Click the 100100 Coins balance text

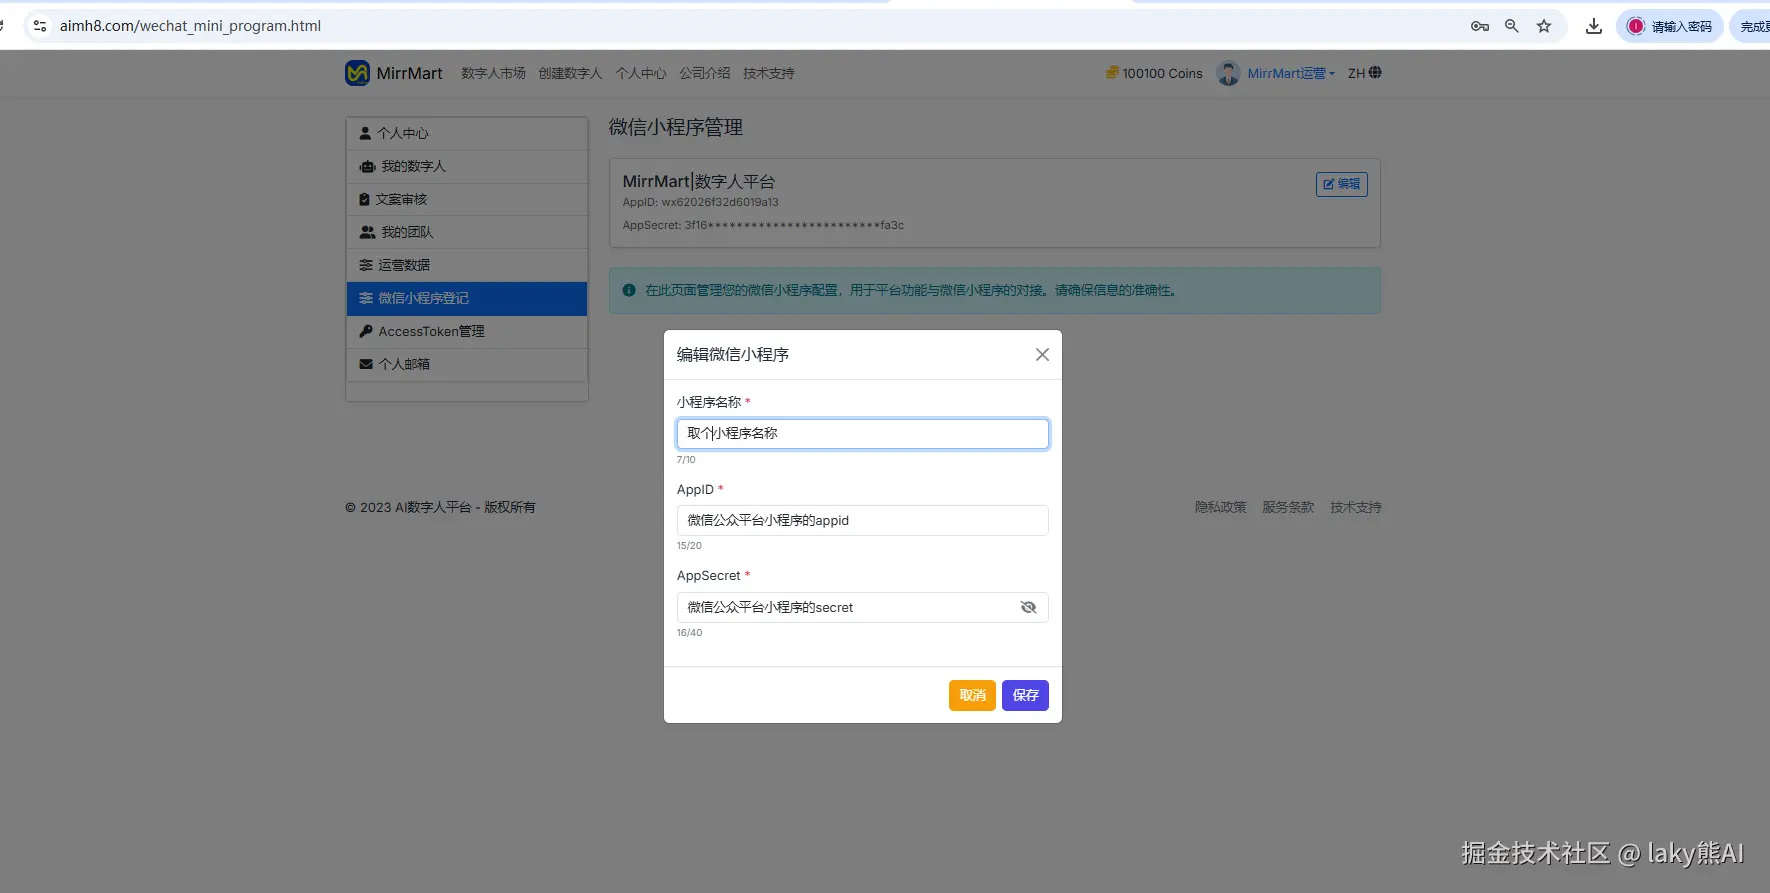pos(1162,73)
